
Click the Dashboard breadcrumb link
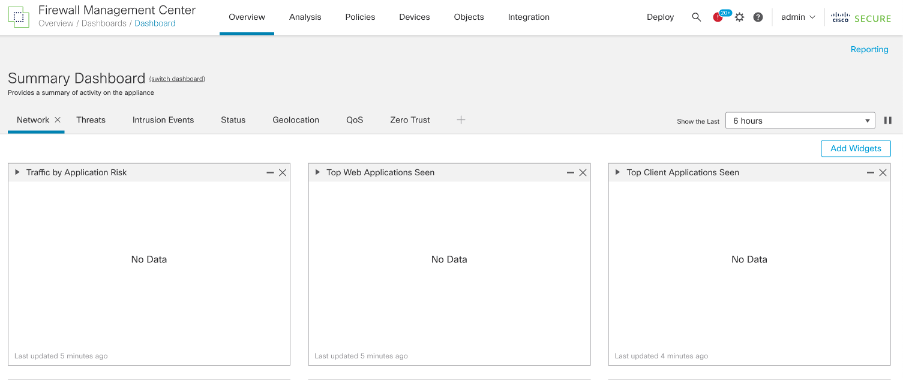155,24
